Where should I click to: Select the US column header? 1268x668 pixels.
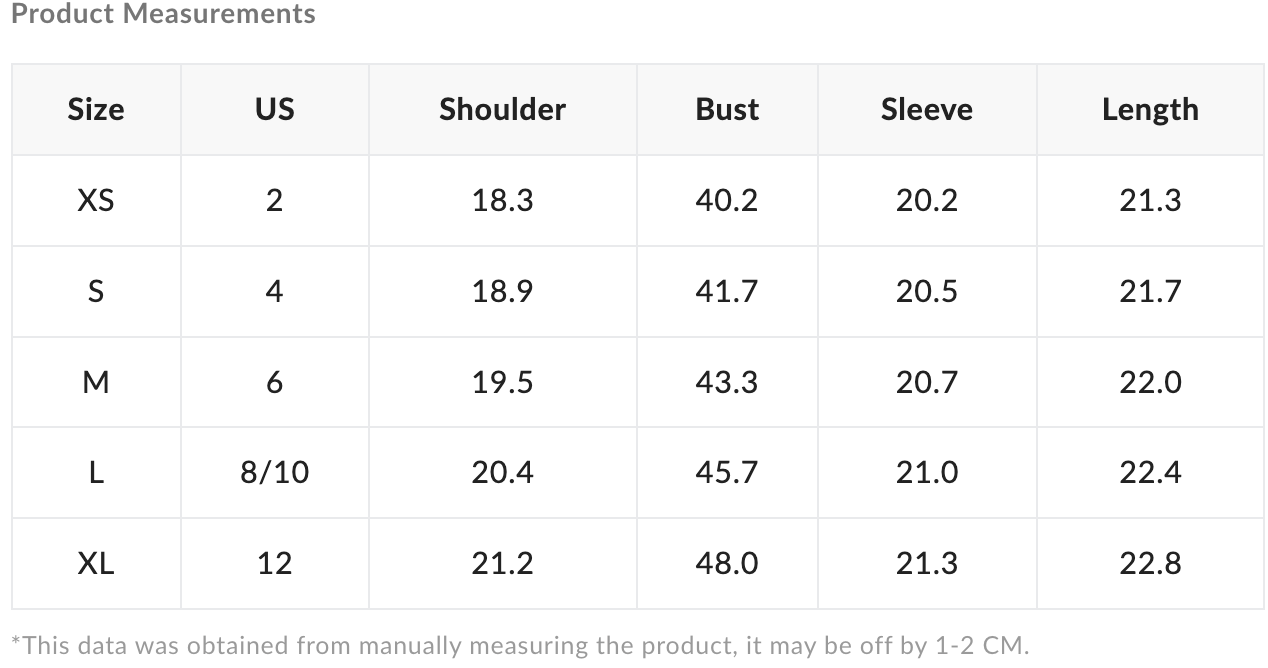274,109
